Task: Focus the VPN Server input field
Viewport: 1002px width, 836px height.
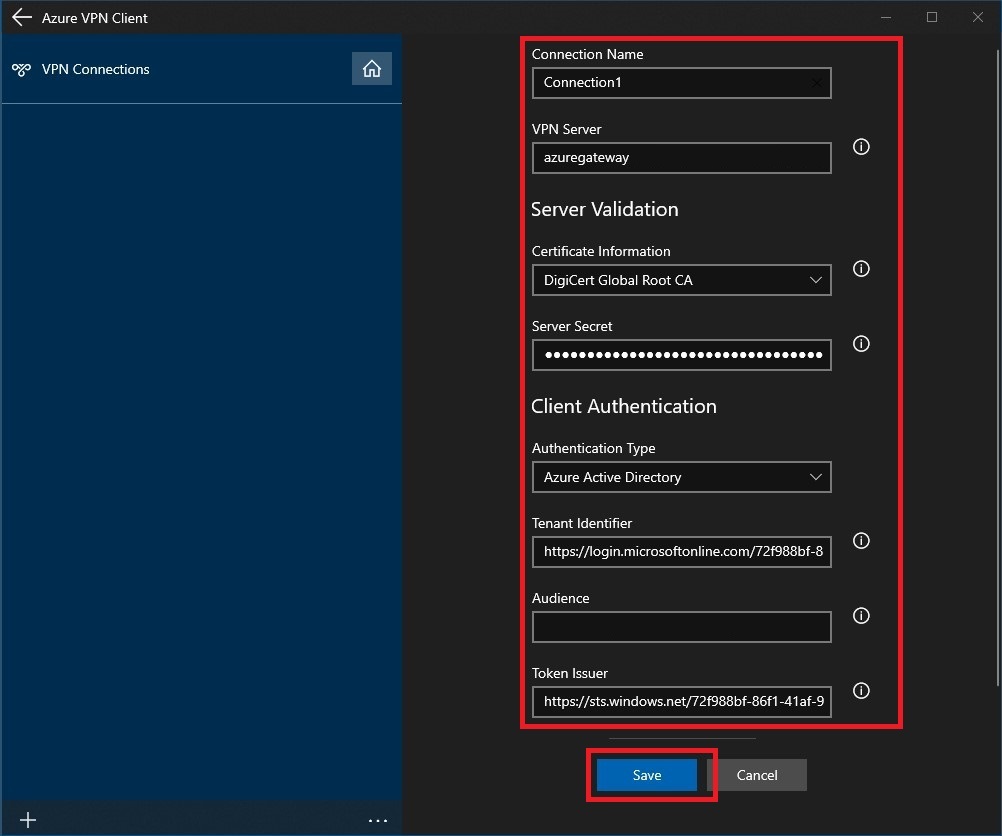Action: point(681,158)
